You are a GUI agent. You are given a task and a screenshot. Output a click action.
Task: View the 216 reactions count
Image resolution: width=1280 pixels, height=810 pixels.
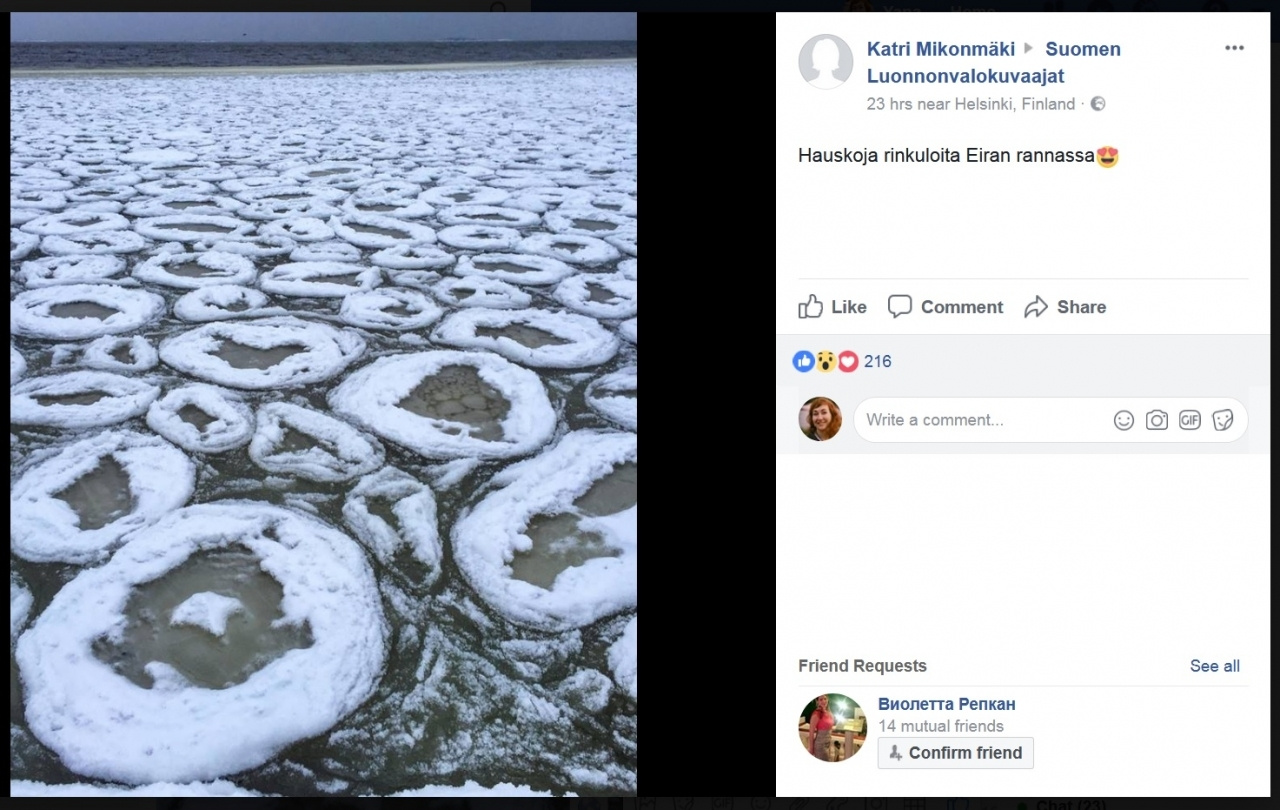[x=877, y=362]
